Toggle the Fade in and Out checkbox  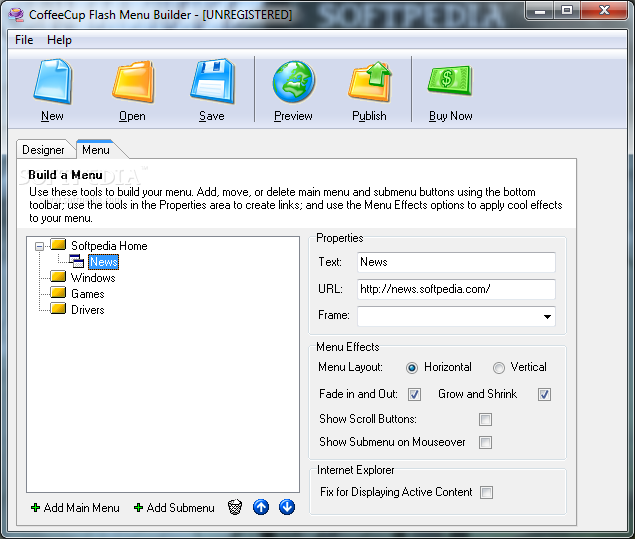click(x=414, y=394)
